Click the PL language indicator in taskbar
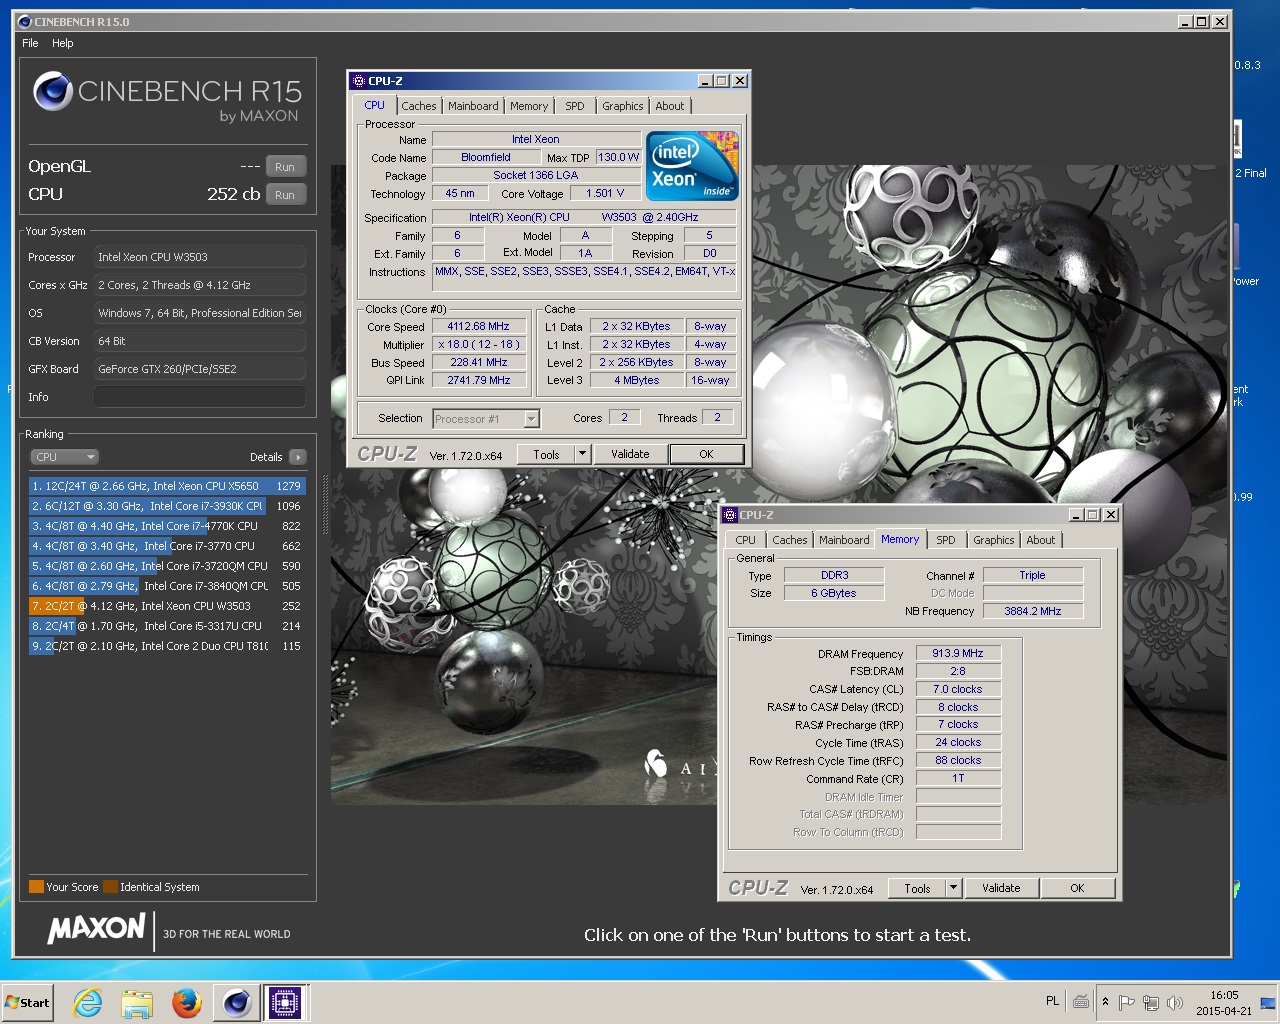The width and height of the screenshot is (1280, 1024). coord(1052,1001)
